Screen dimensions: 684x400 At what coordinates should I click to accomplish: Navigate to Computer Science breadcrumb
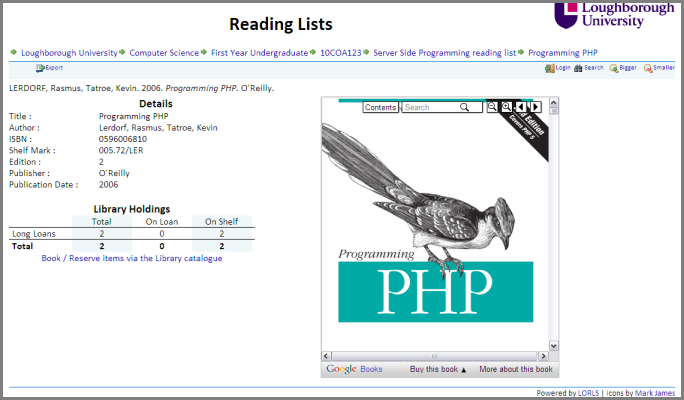(163, 52)
